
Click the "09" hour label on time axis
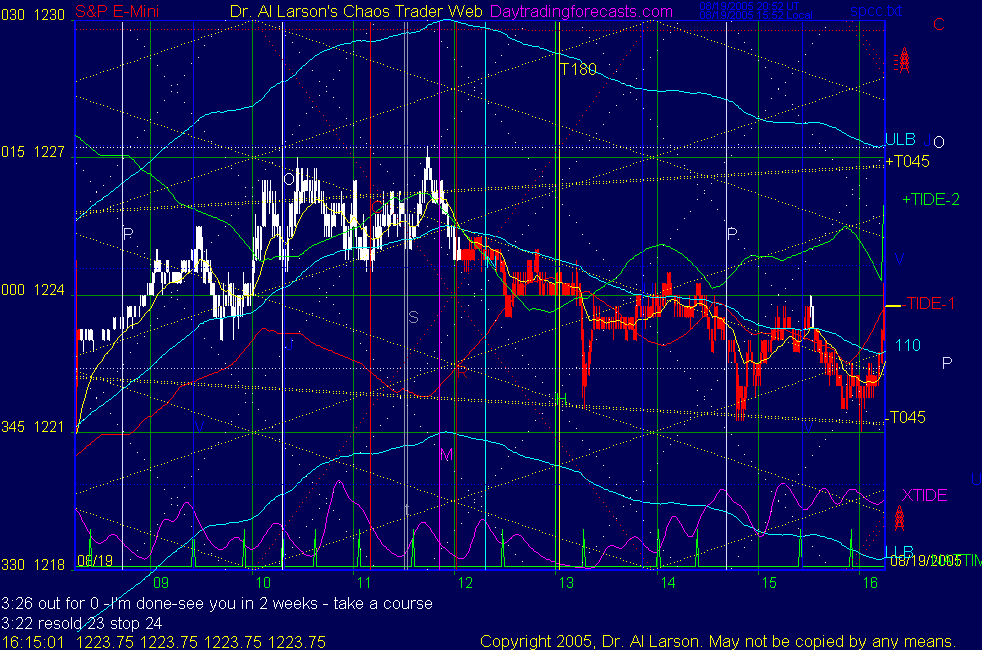click(x=161, y=583)
